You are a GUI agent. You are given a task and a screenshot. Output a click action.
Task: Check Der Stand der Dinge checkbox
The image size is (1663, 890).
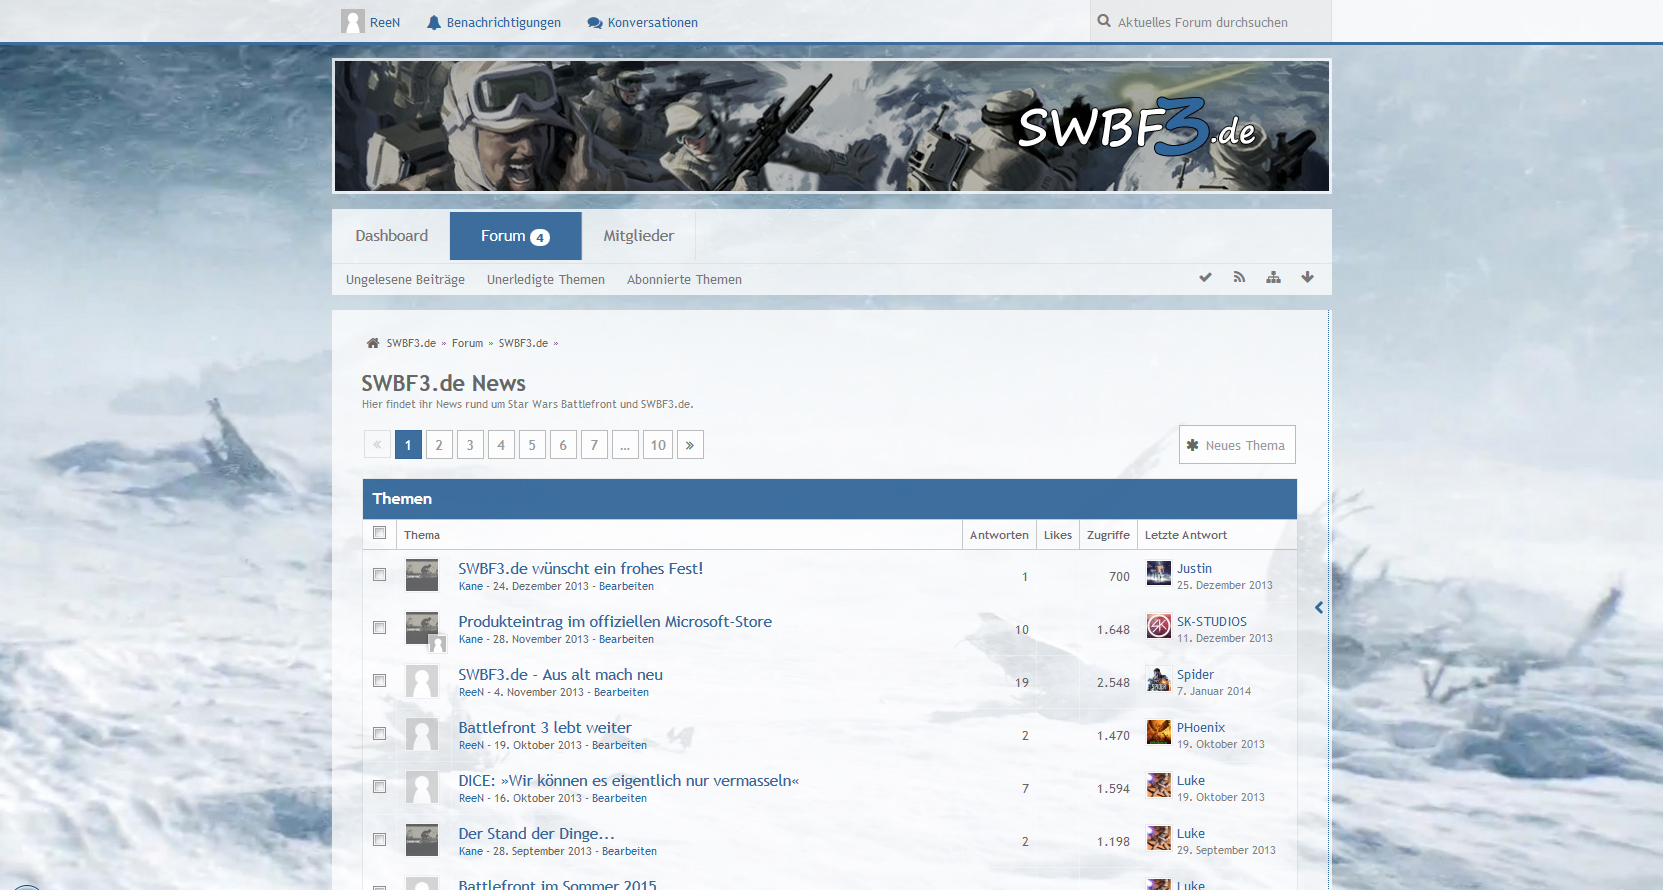click(x=379, y=840)
